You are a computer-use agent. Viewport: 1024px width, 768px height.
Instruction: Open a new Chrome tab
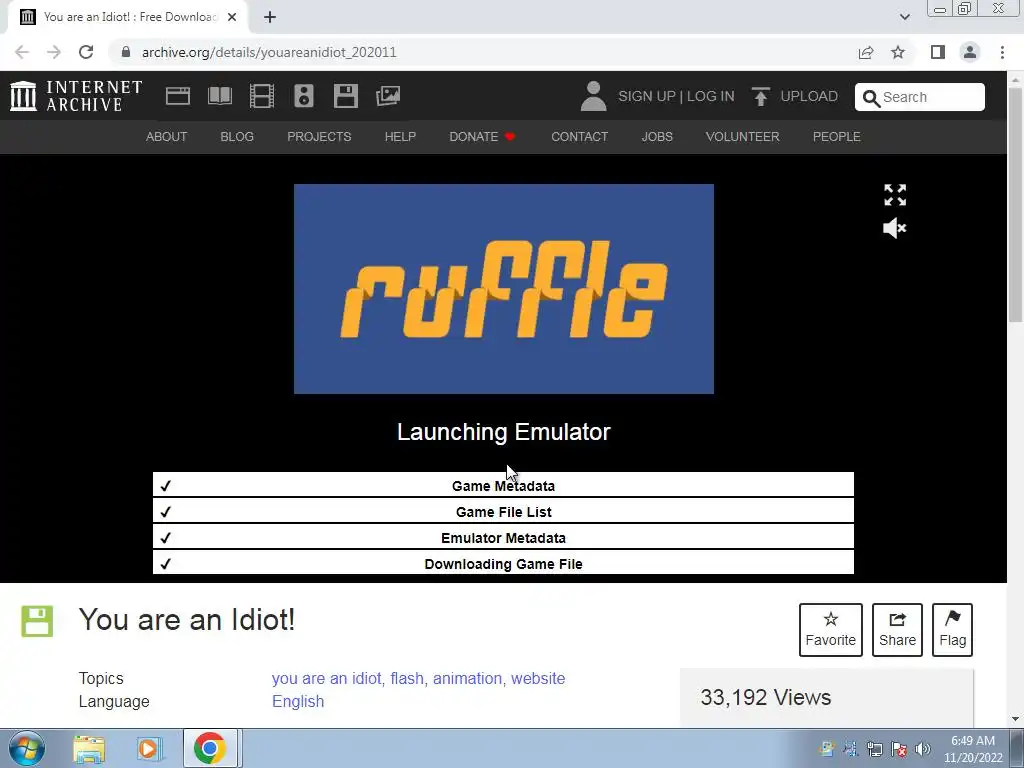(270, 17)
